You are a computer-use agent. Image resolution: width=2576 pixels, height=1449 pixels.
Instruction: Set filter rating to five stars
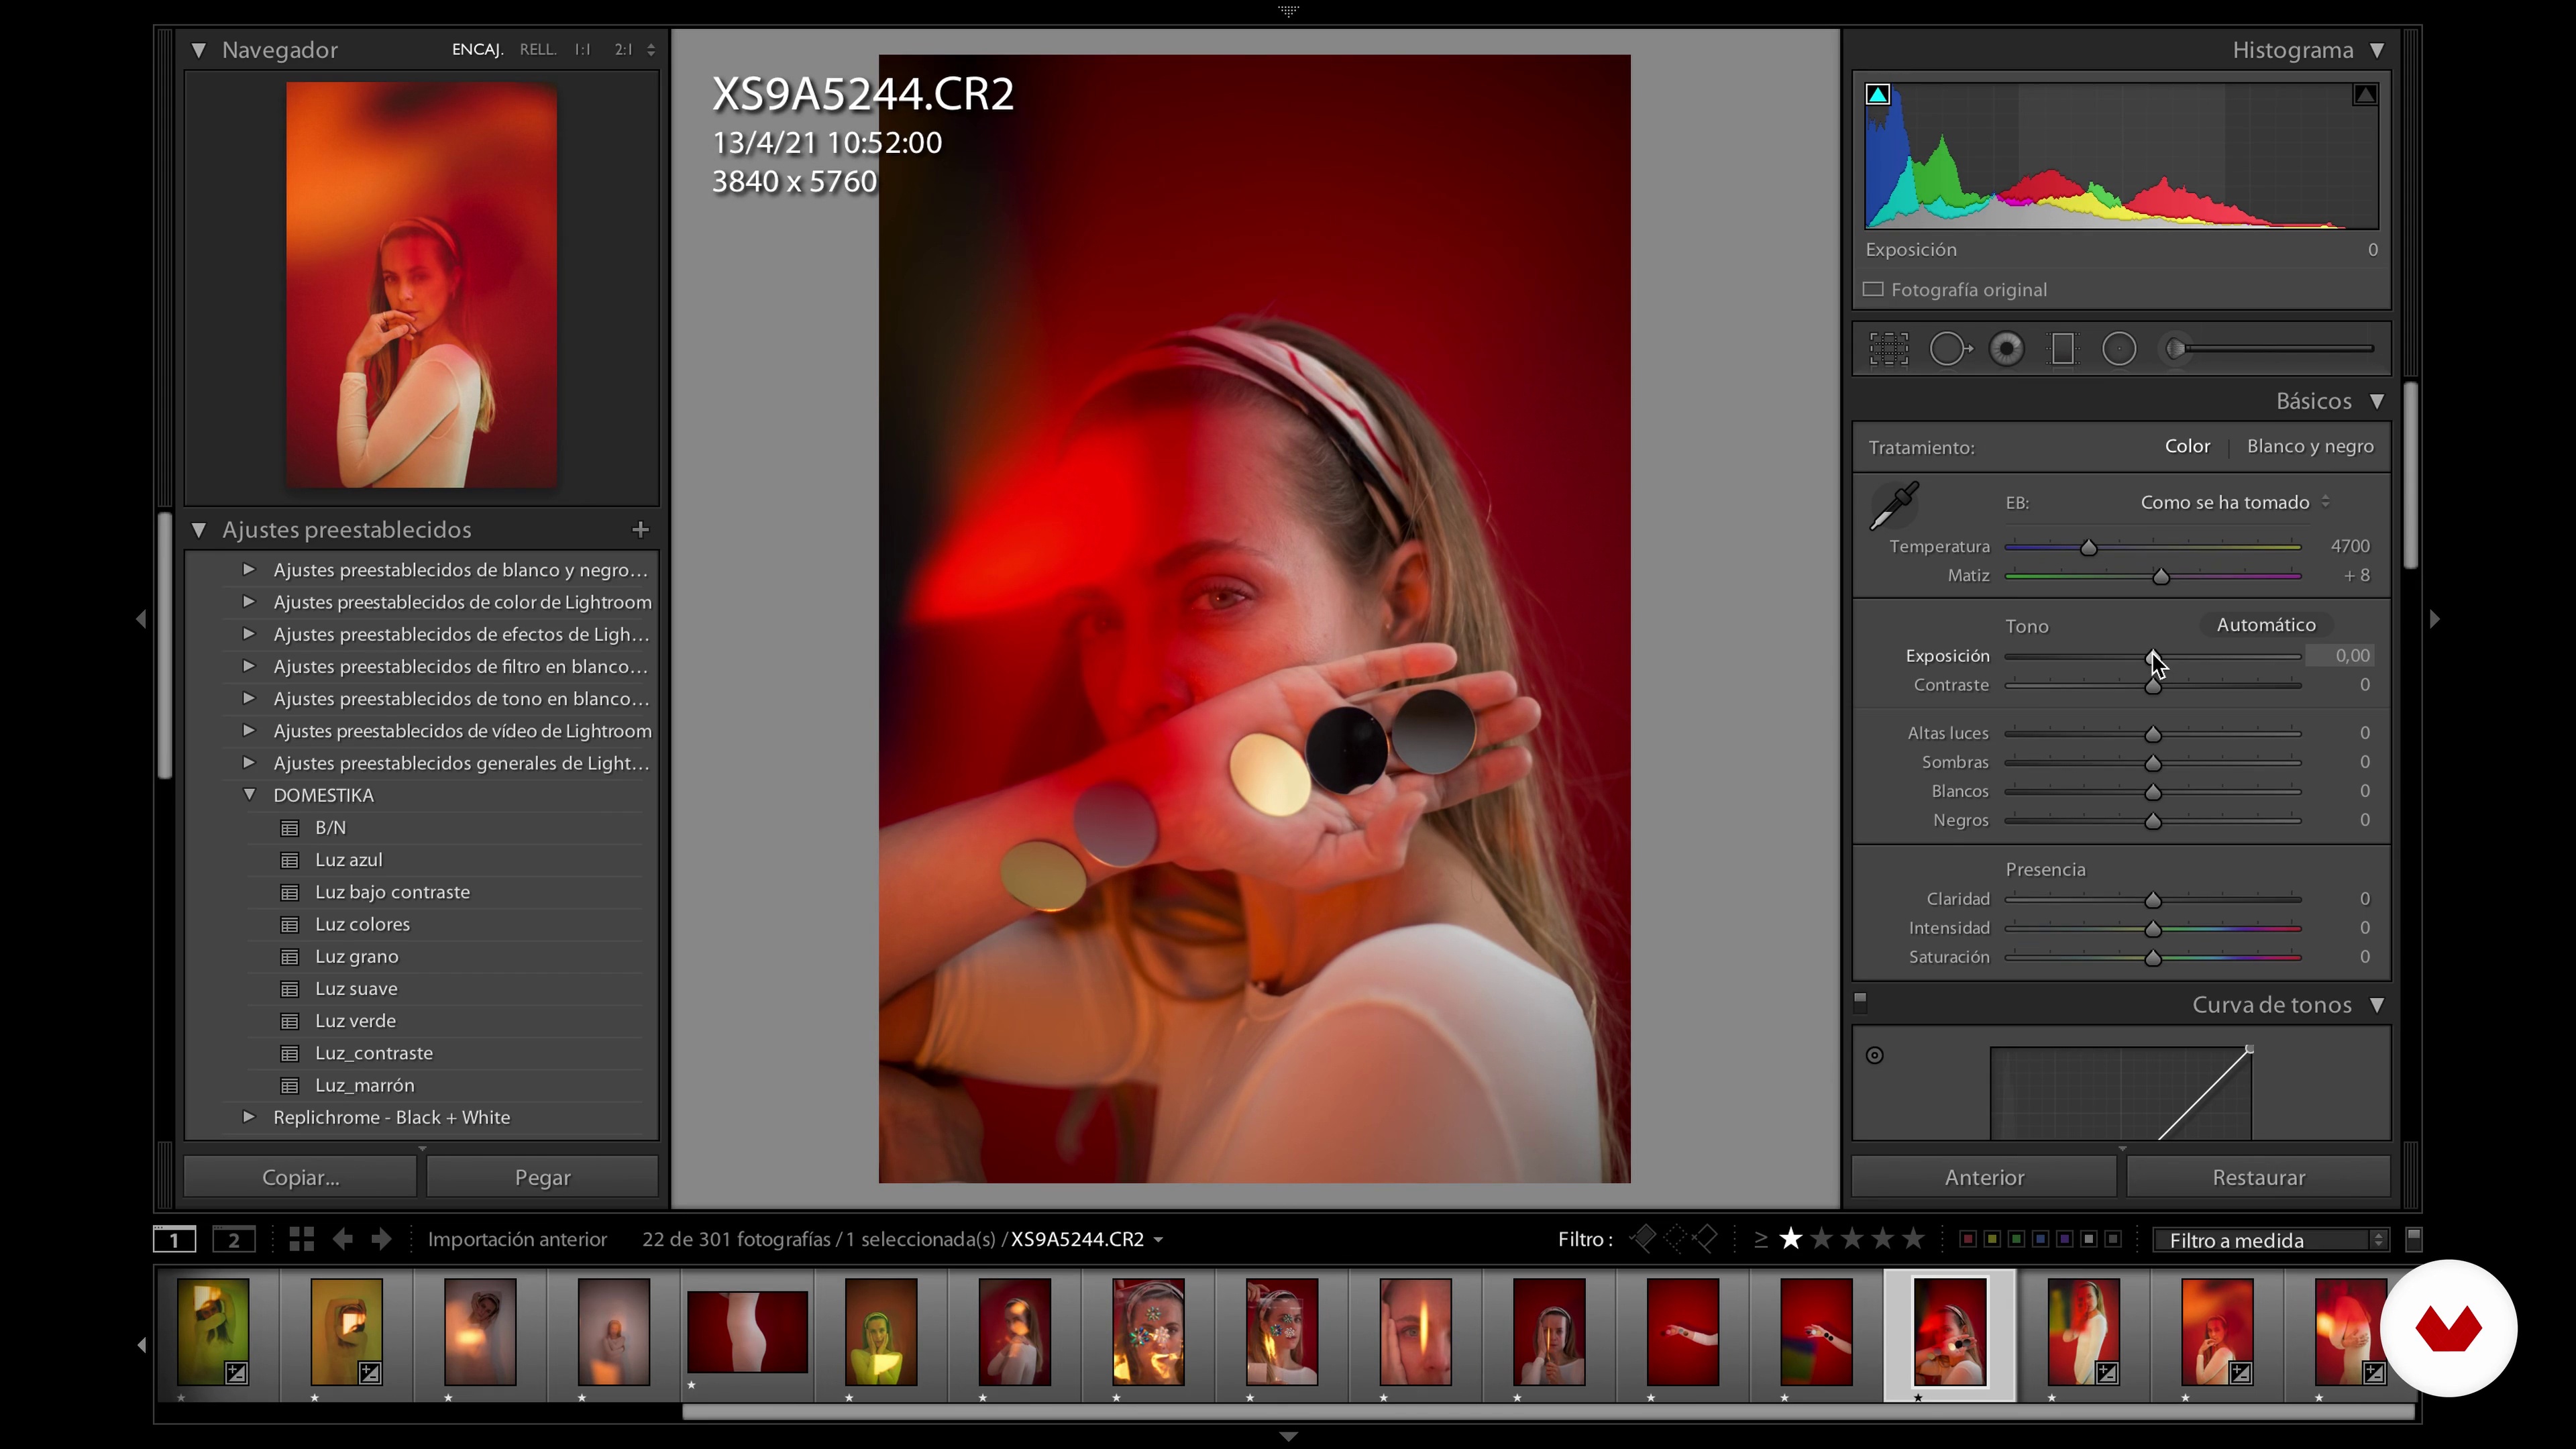(x=1914, y=1239)
